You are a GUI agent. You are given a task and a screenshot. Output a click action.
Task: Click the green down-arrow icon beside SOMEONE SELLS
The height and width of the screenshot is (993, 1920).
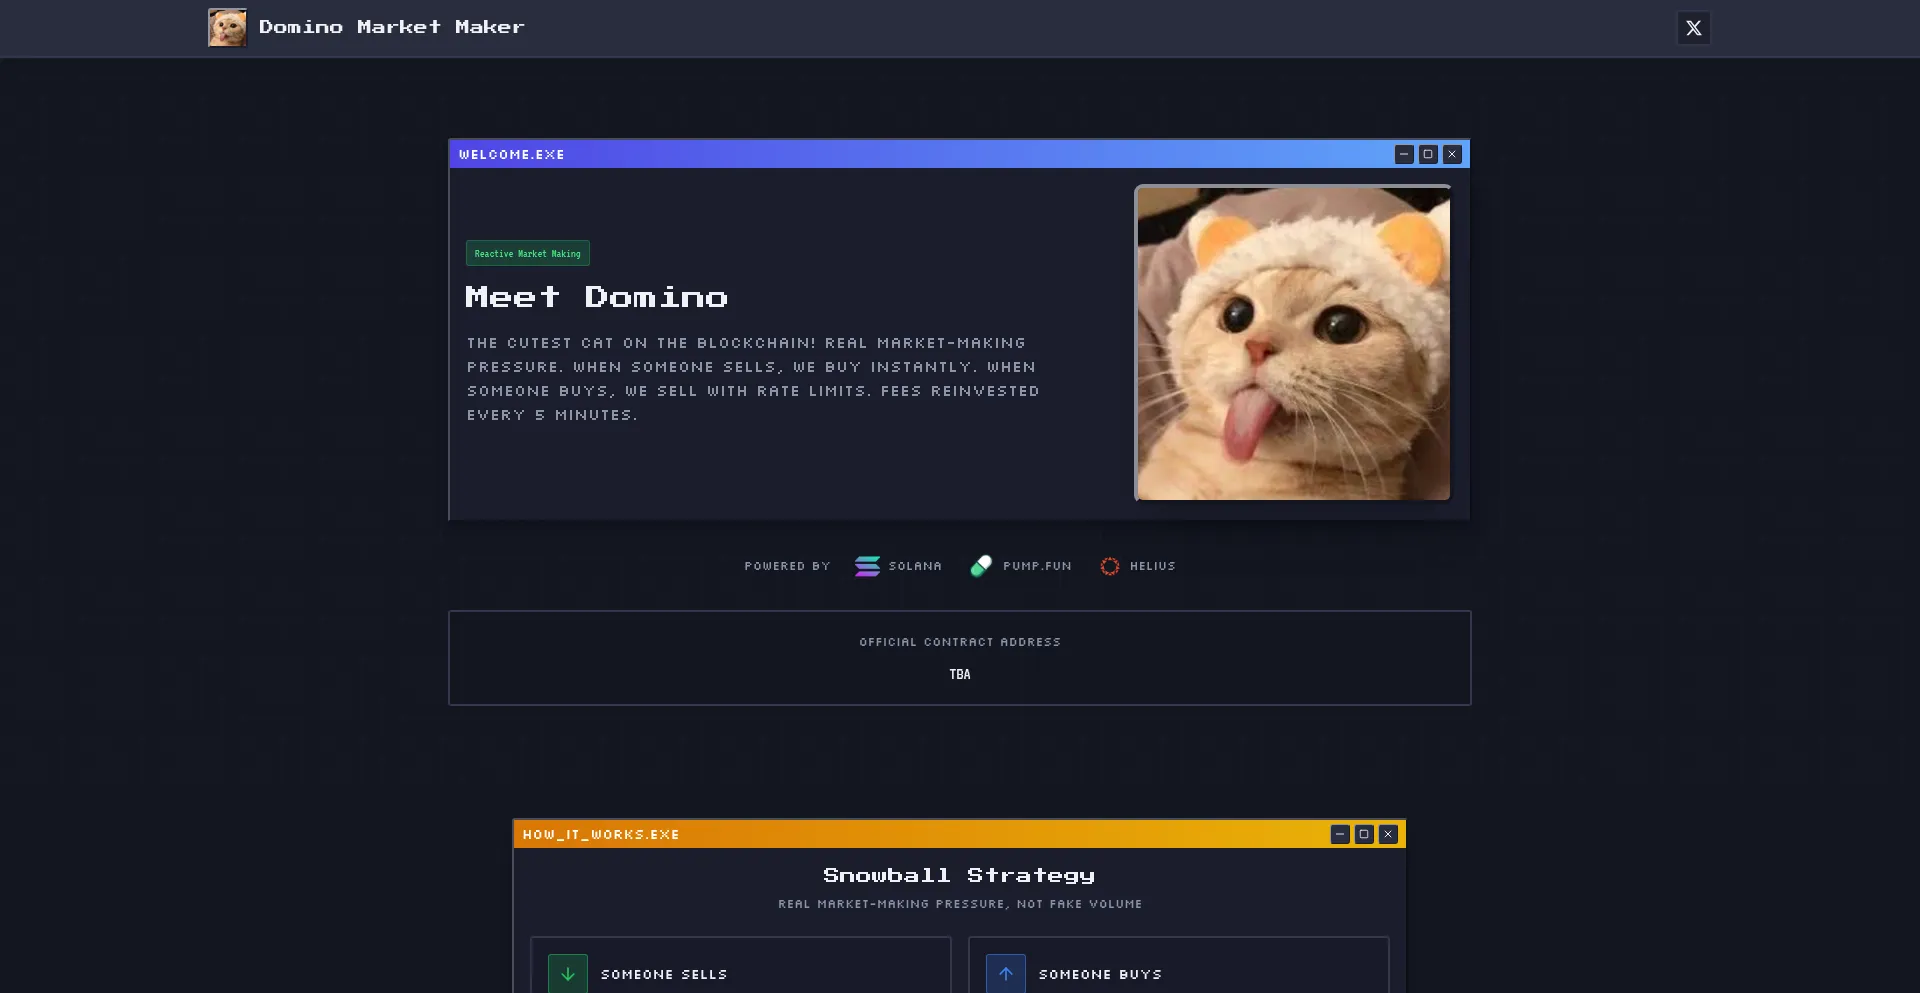[x=567, y=973]
